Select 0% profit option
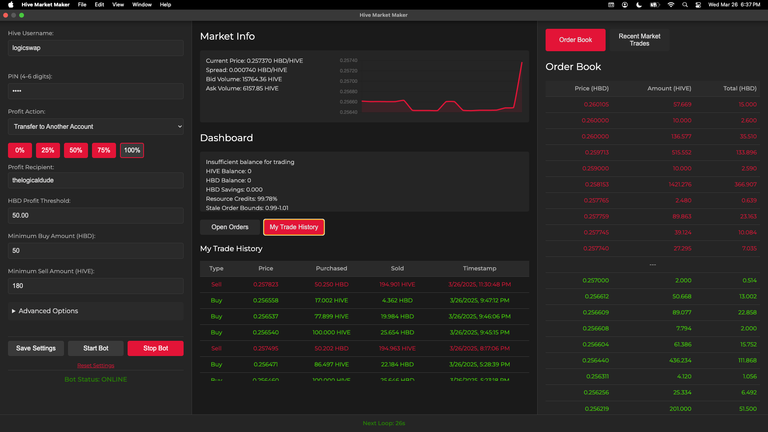 click(20, 150)
